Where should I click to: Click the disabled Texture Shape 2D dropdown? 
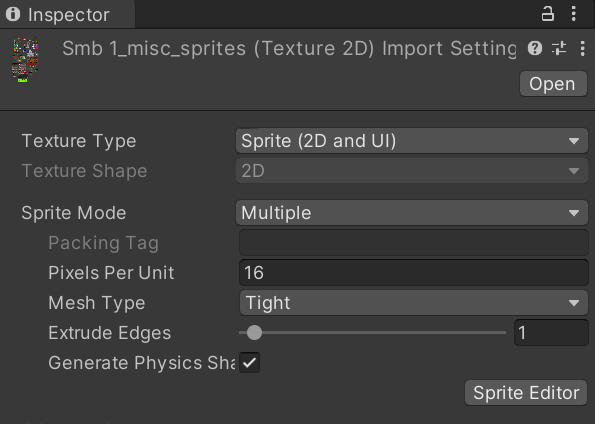point(412,171)
